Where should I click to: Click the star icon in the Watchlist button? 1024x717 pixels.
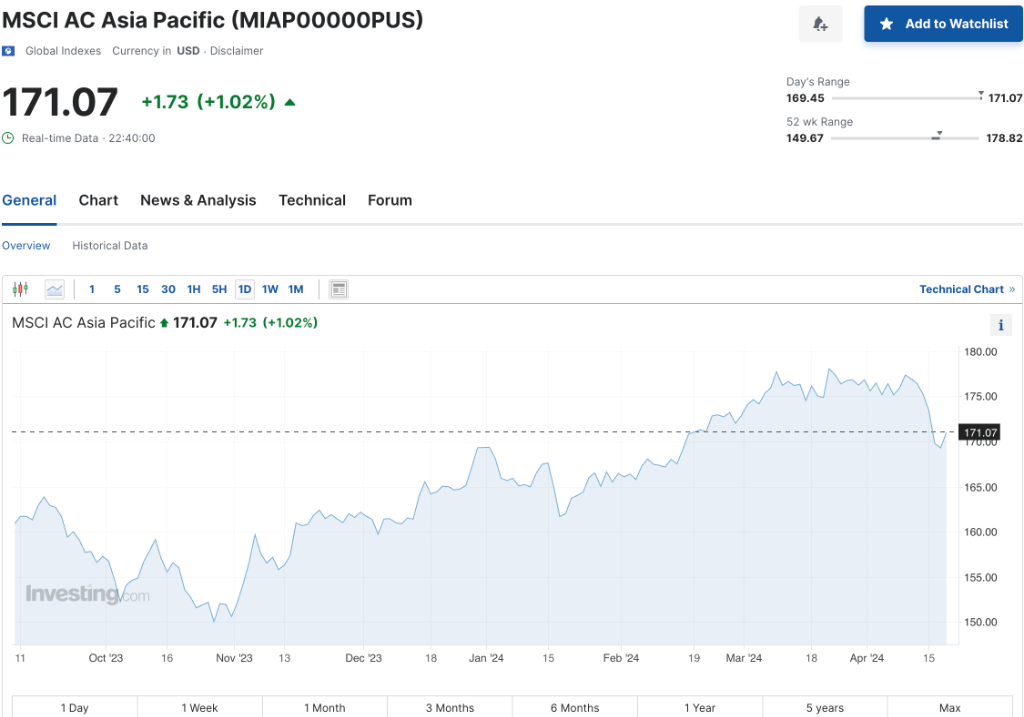point(886,24)
